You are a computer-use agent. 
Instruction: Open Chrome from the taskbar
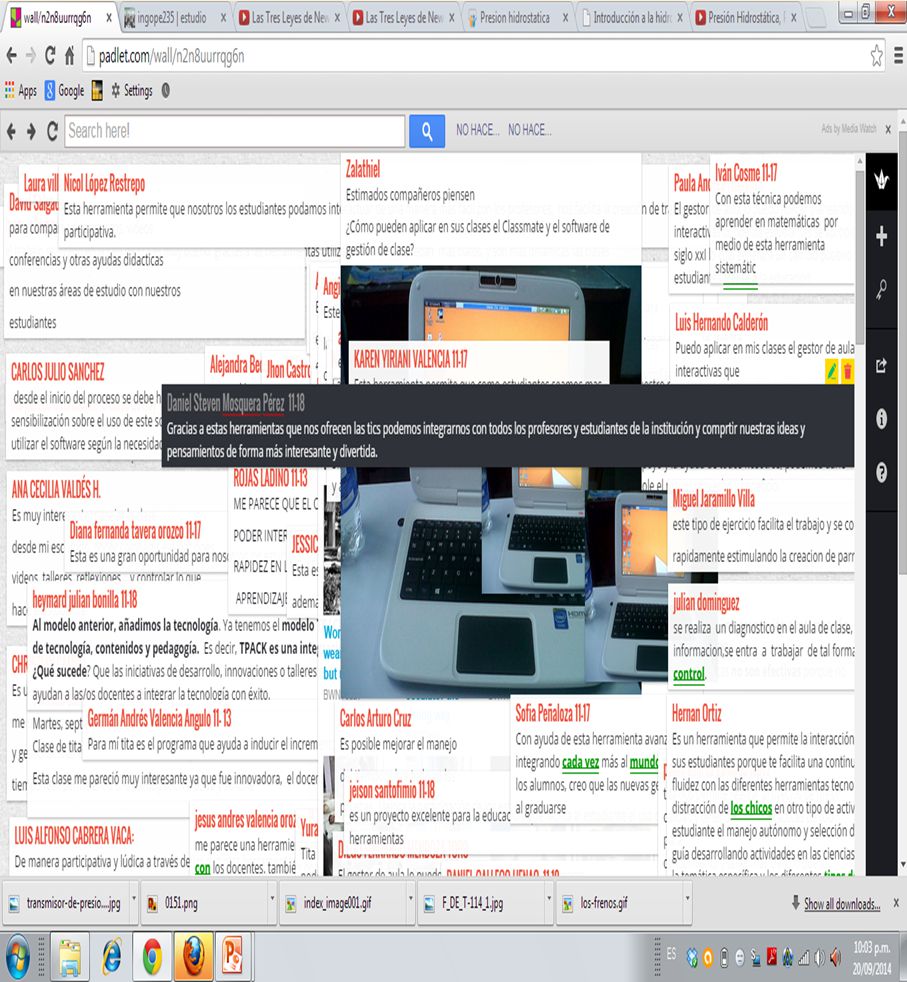pyautogui.click(x=152, y=956)
